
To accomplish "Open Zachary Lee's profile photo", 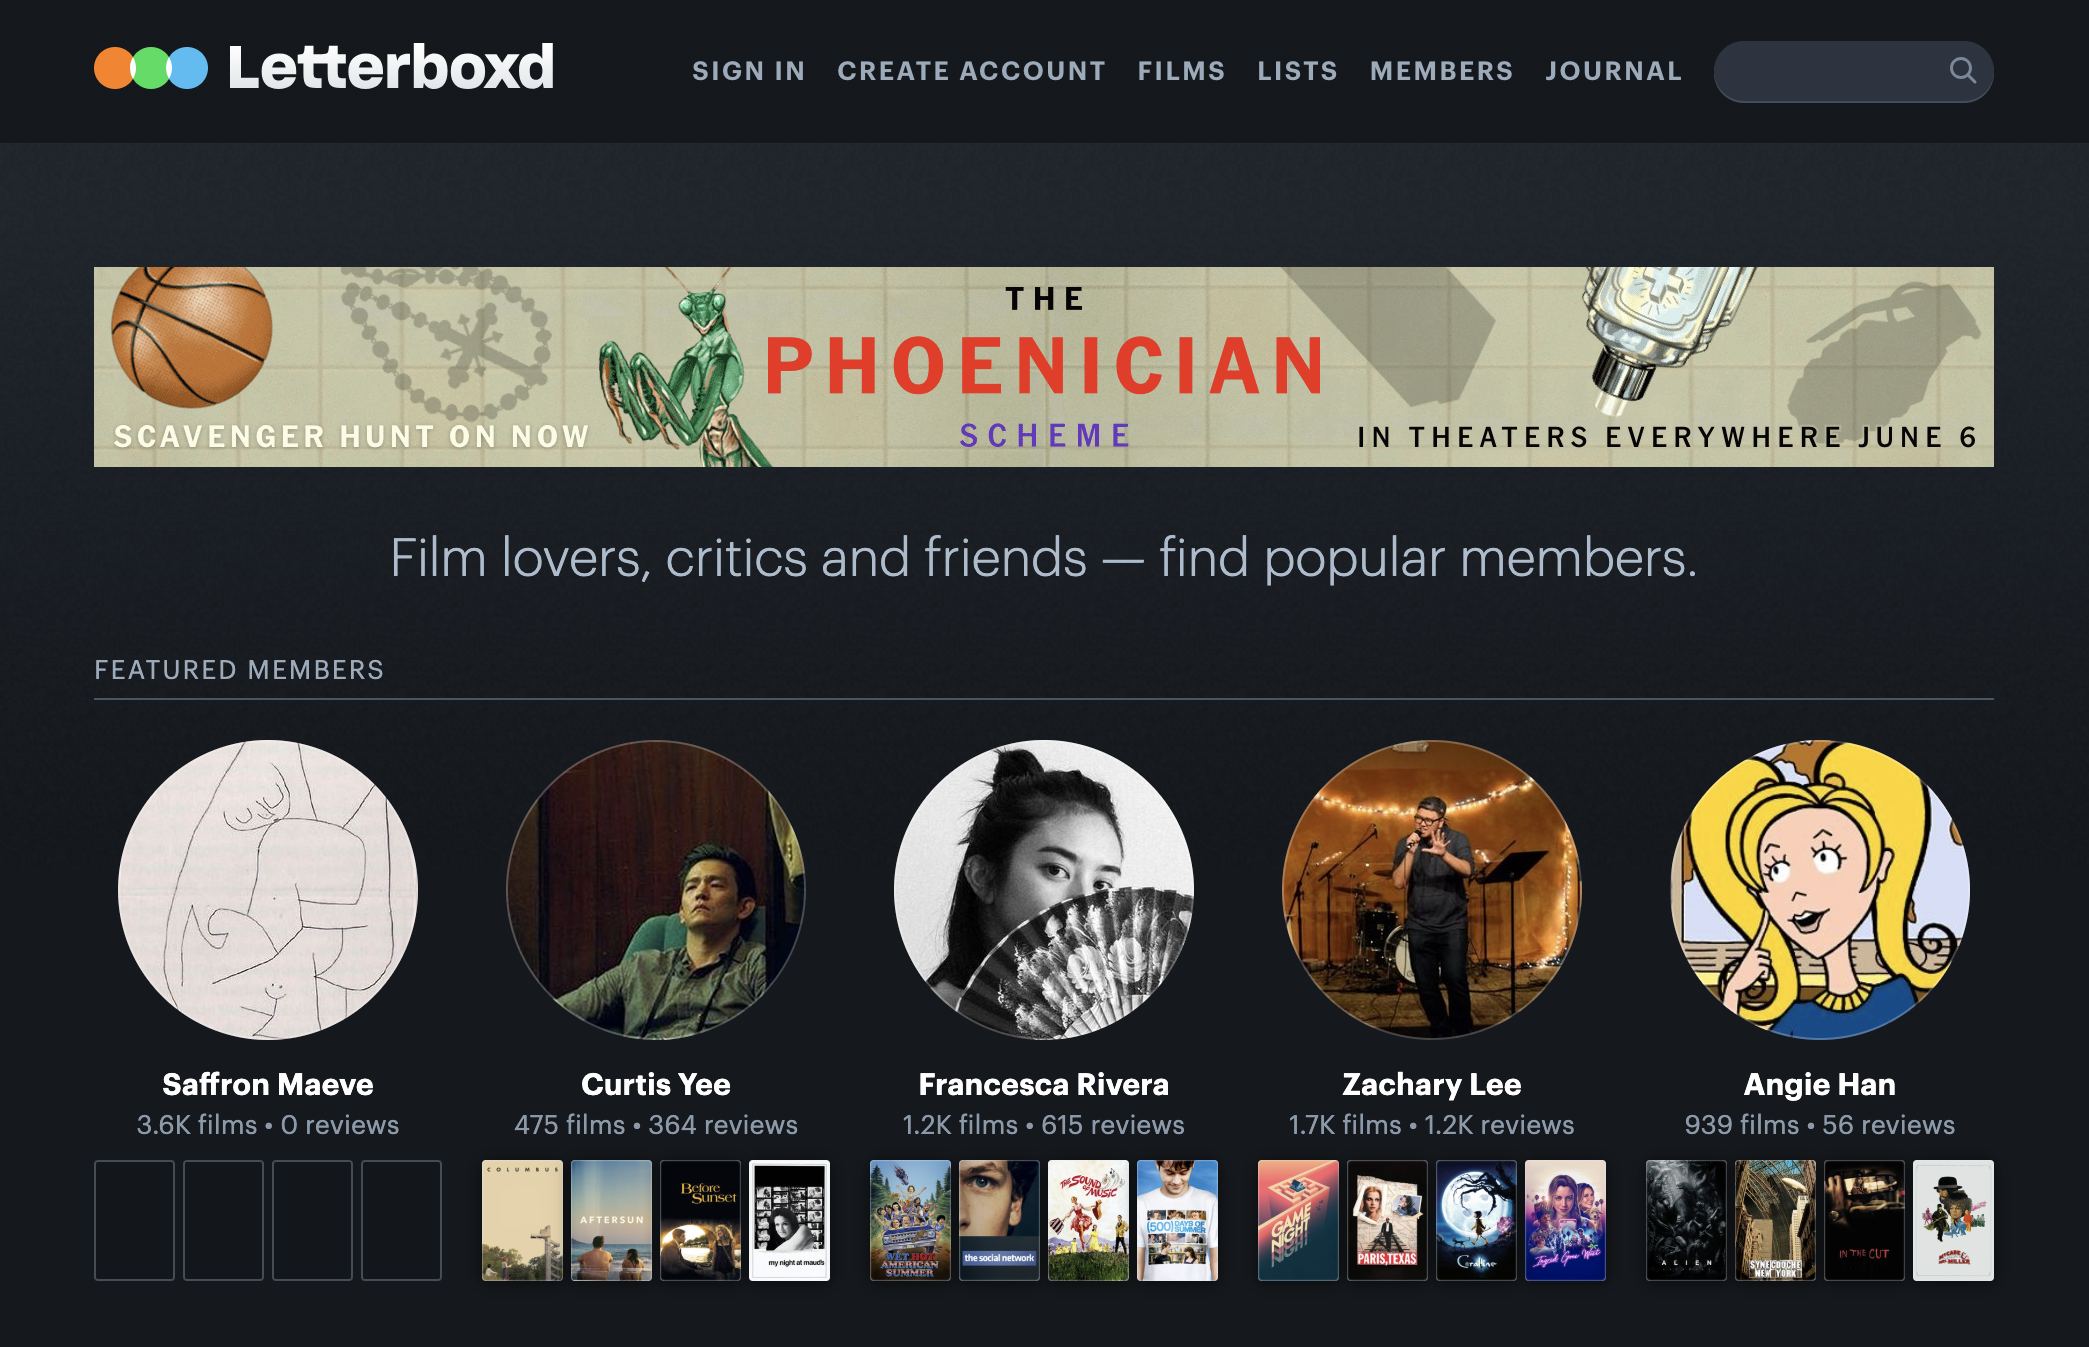I will (x=1432, y=890).
